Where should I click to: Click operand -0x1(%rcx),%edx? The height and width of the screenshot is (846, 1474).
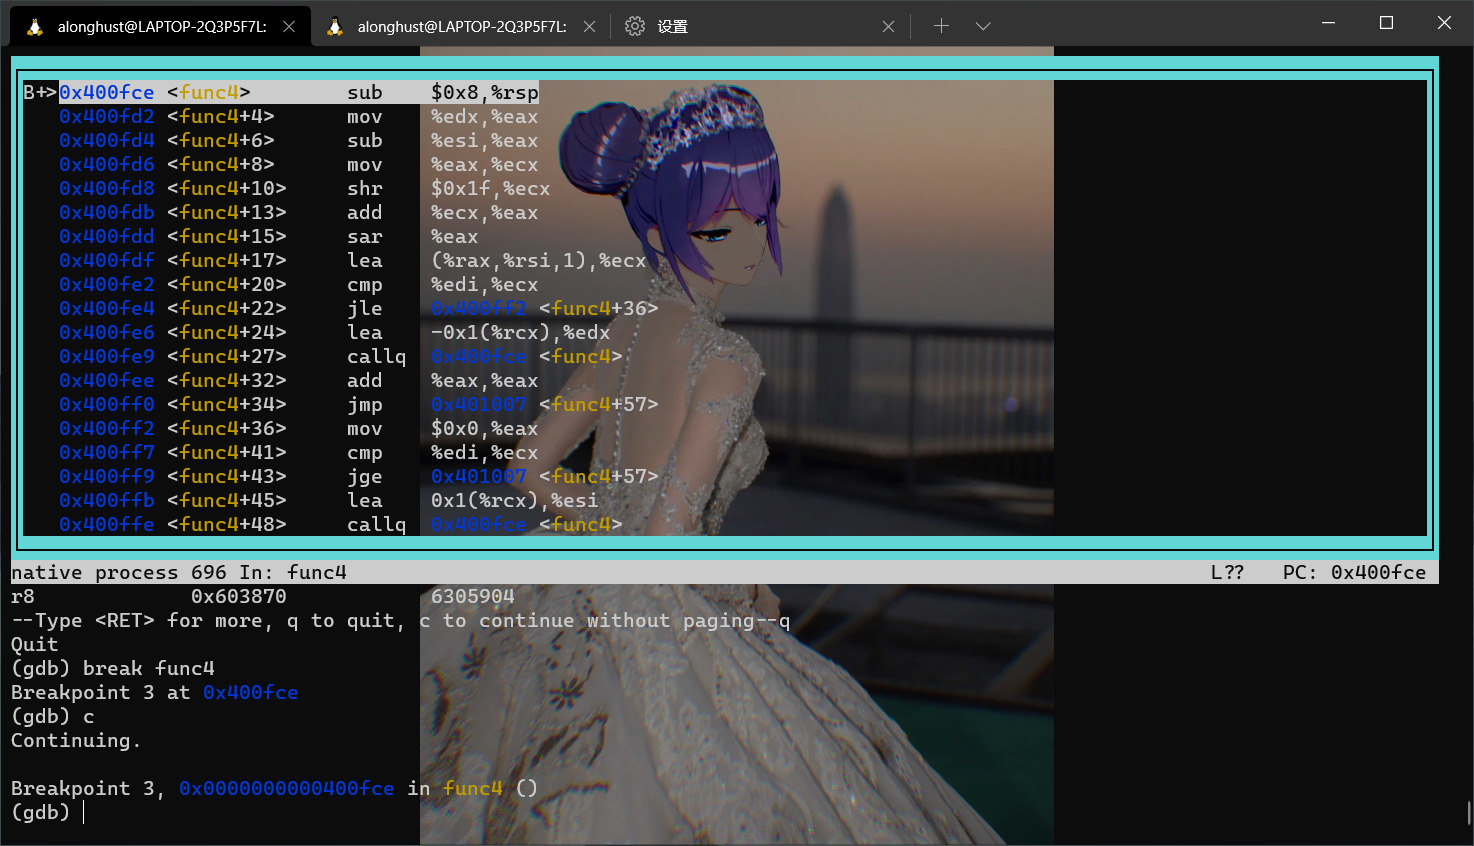coord(521,332)
